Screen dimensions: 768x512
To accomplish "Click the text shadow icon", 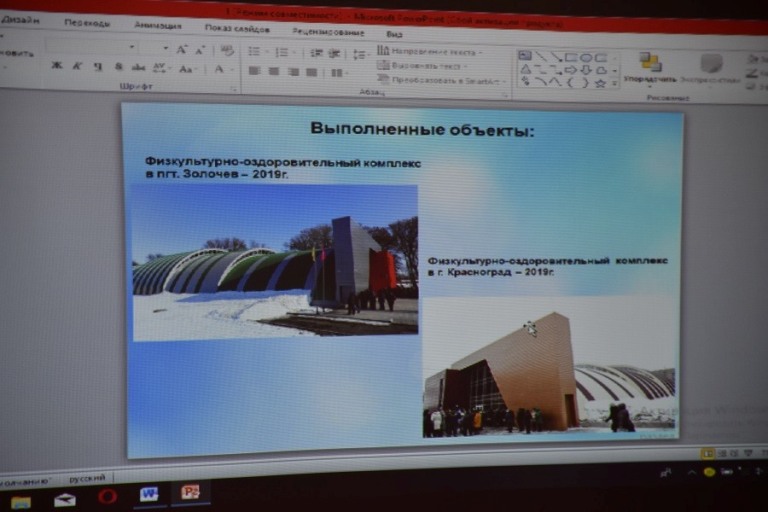I will point(118,67).
